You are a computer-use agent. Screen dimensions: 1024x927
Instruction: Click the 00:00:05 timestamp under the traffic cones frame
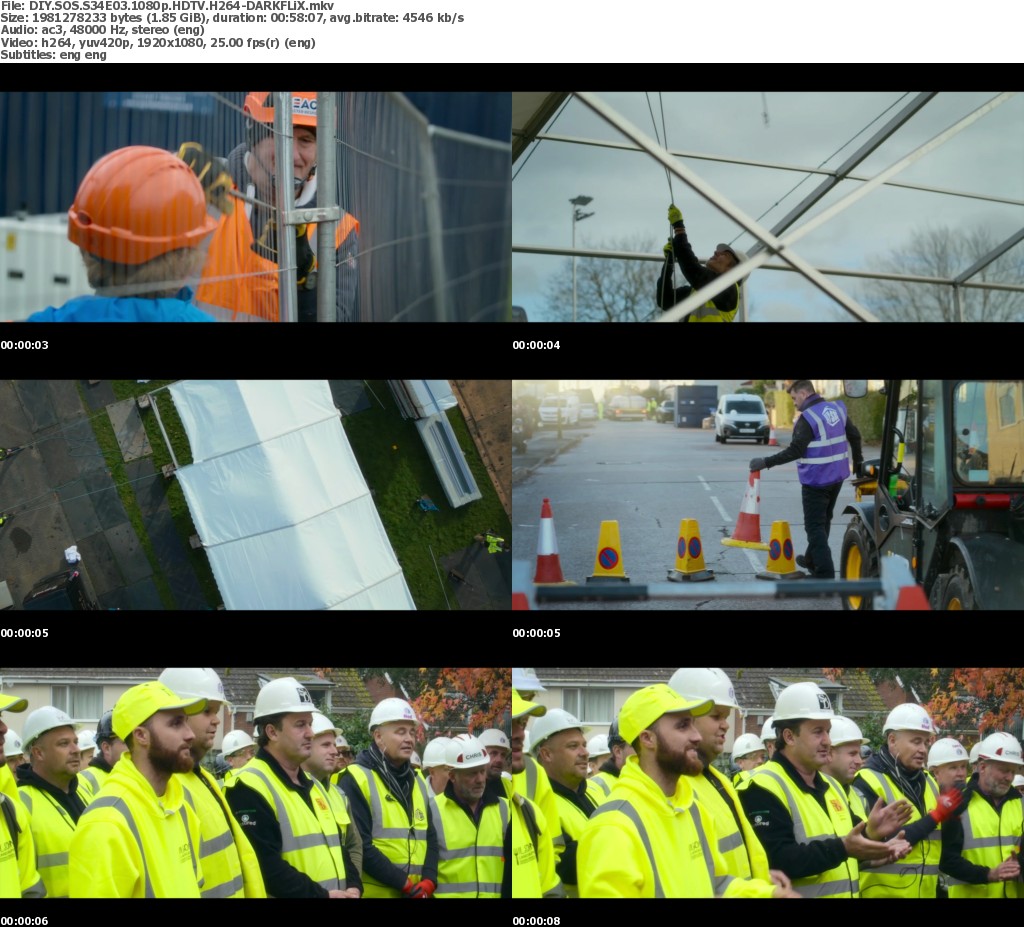click(537, 633)
